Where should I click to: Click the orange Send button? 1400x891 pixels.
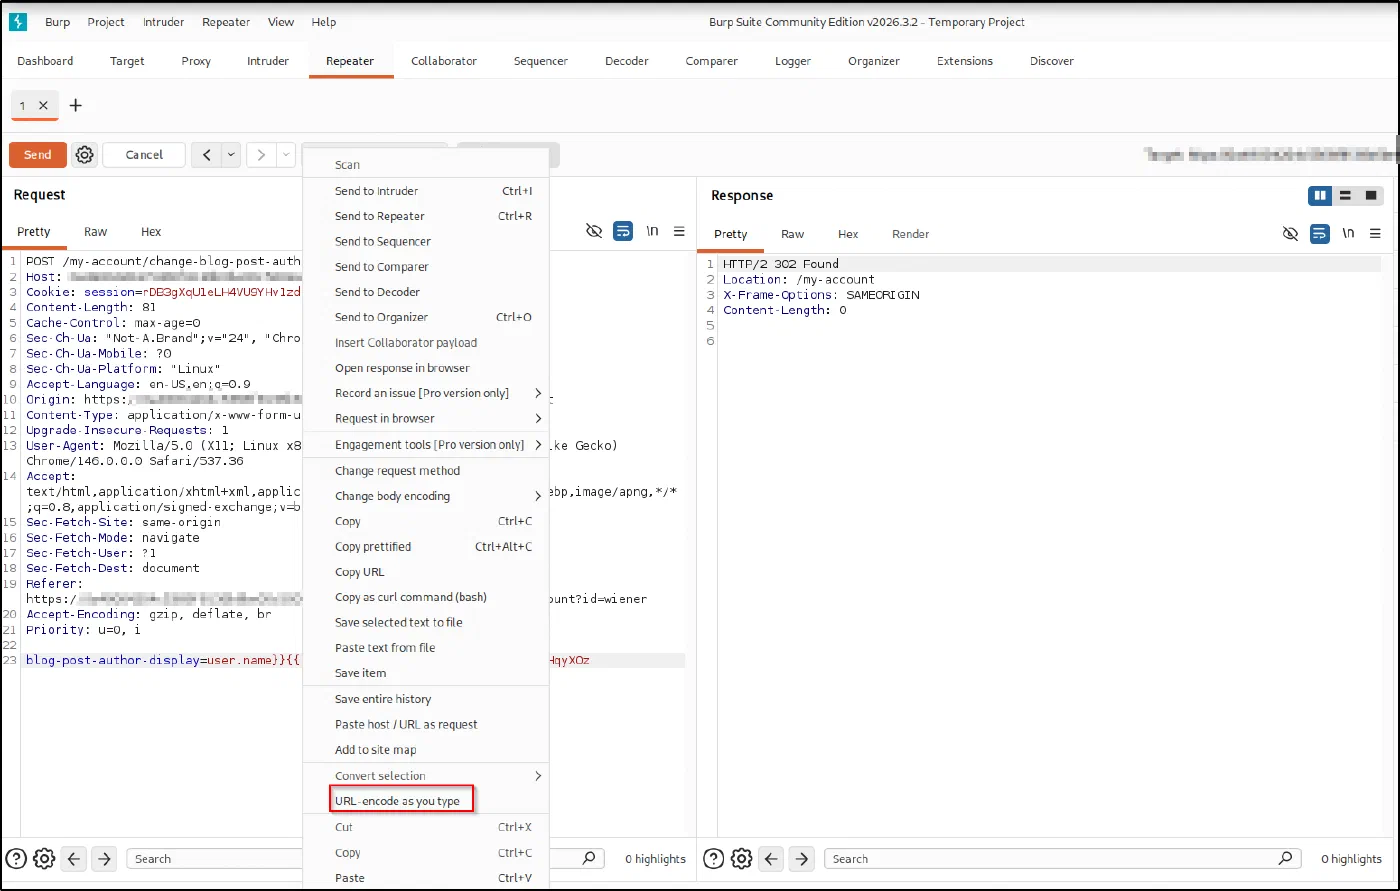38,155
